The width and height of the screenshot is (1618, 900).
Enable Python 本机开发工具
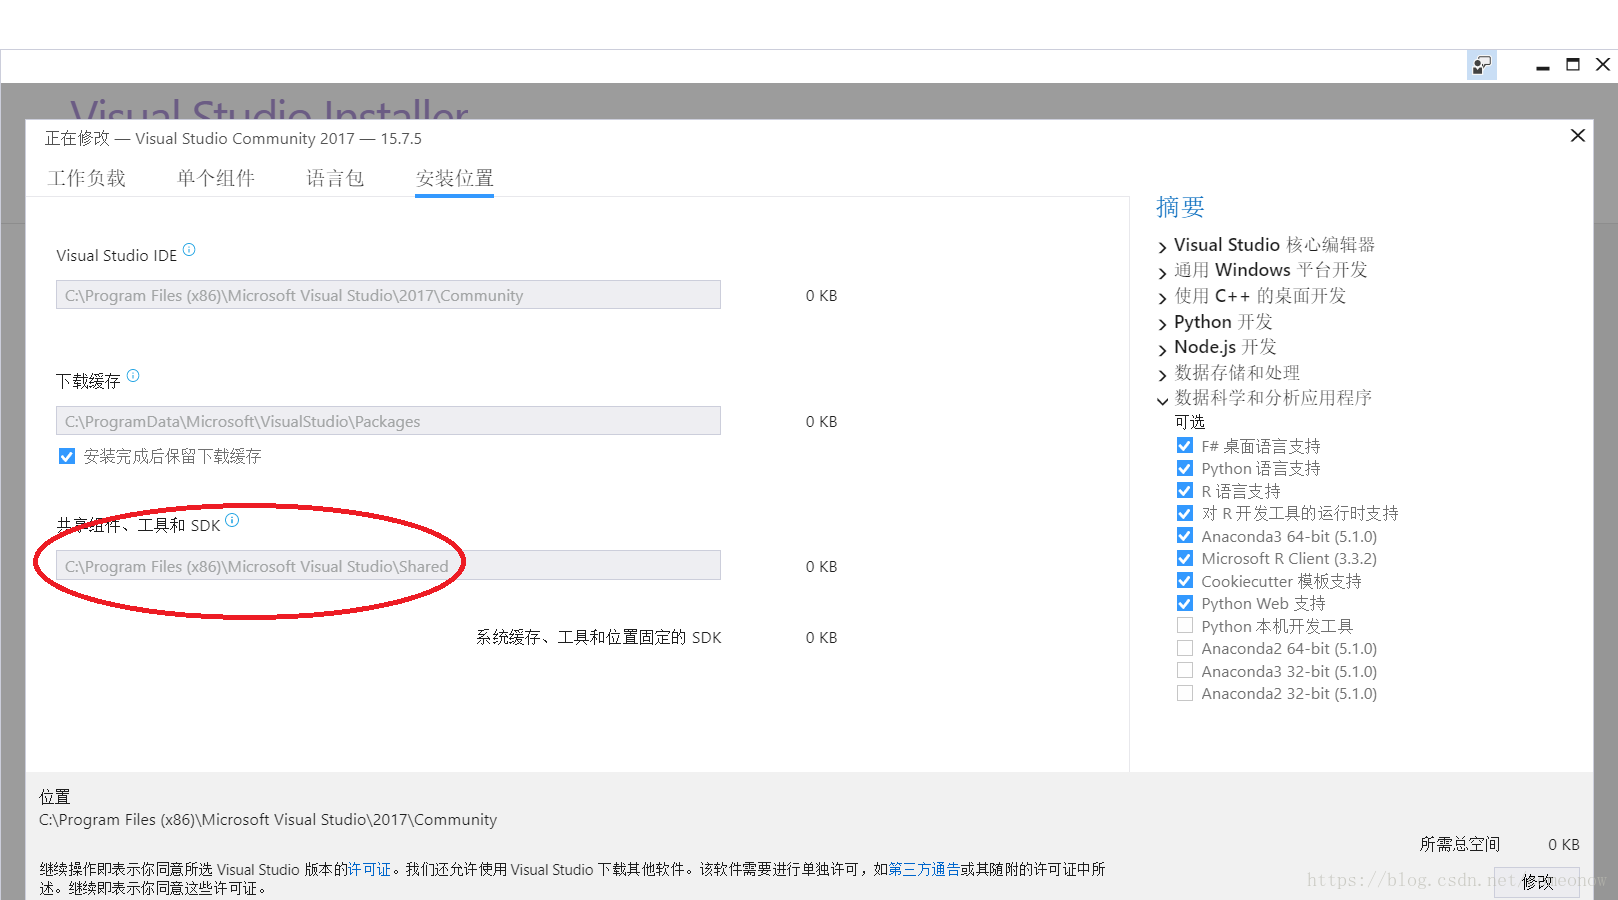(x=1185, y=626)
